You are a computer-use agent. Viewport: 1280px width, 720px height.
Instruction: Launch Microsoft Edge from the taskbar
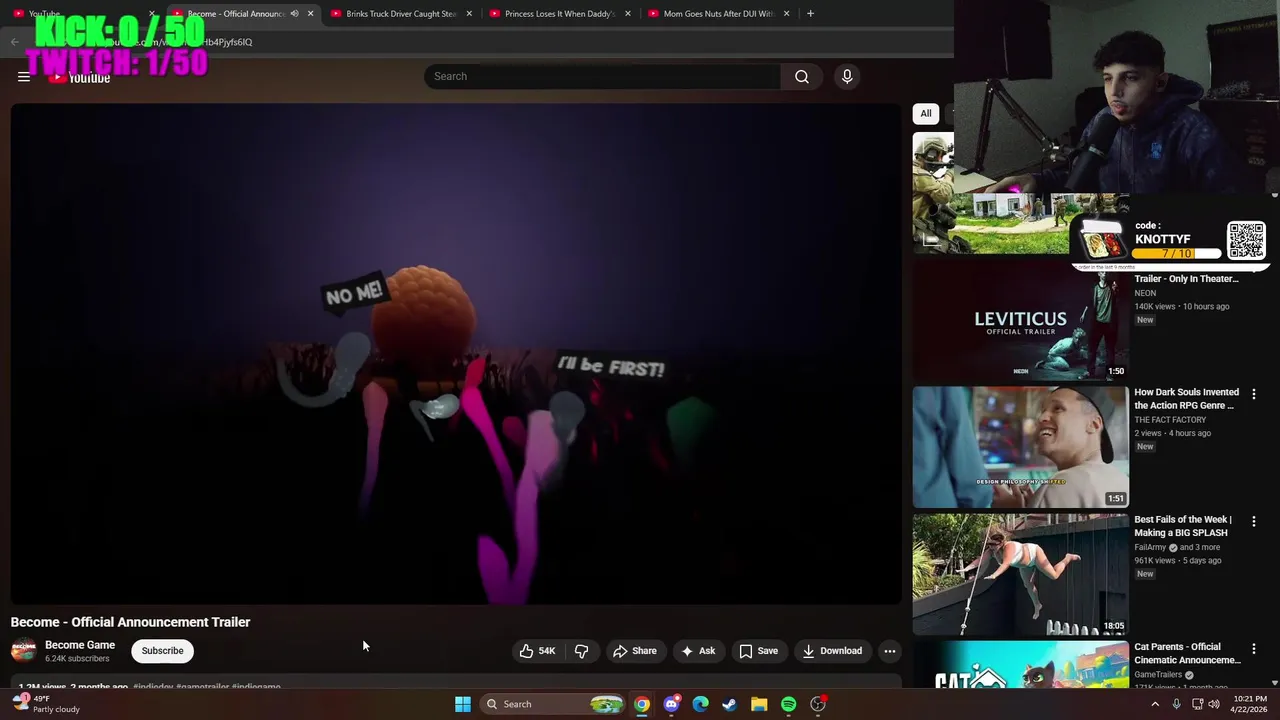point(701,704)
